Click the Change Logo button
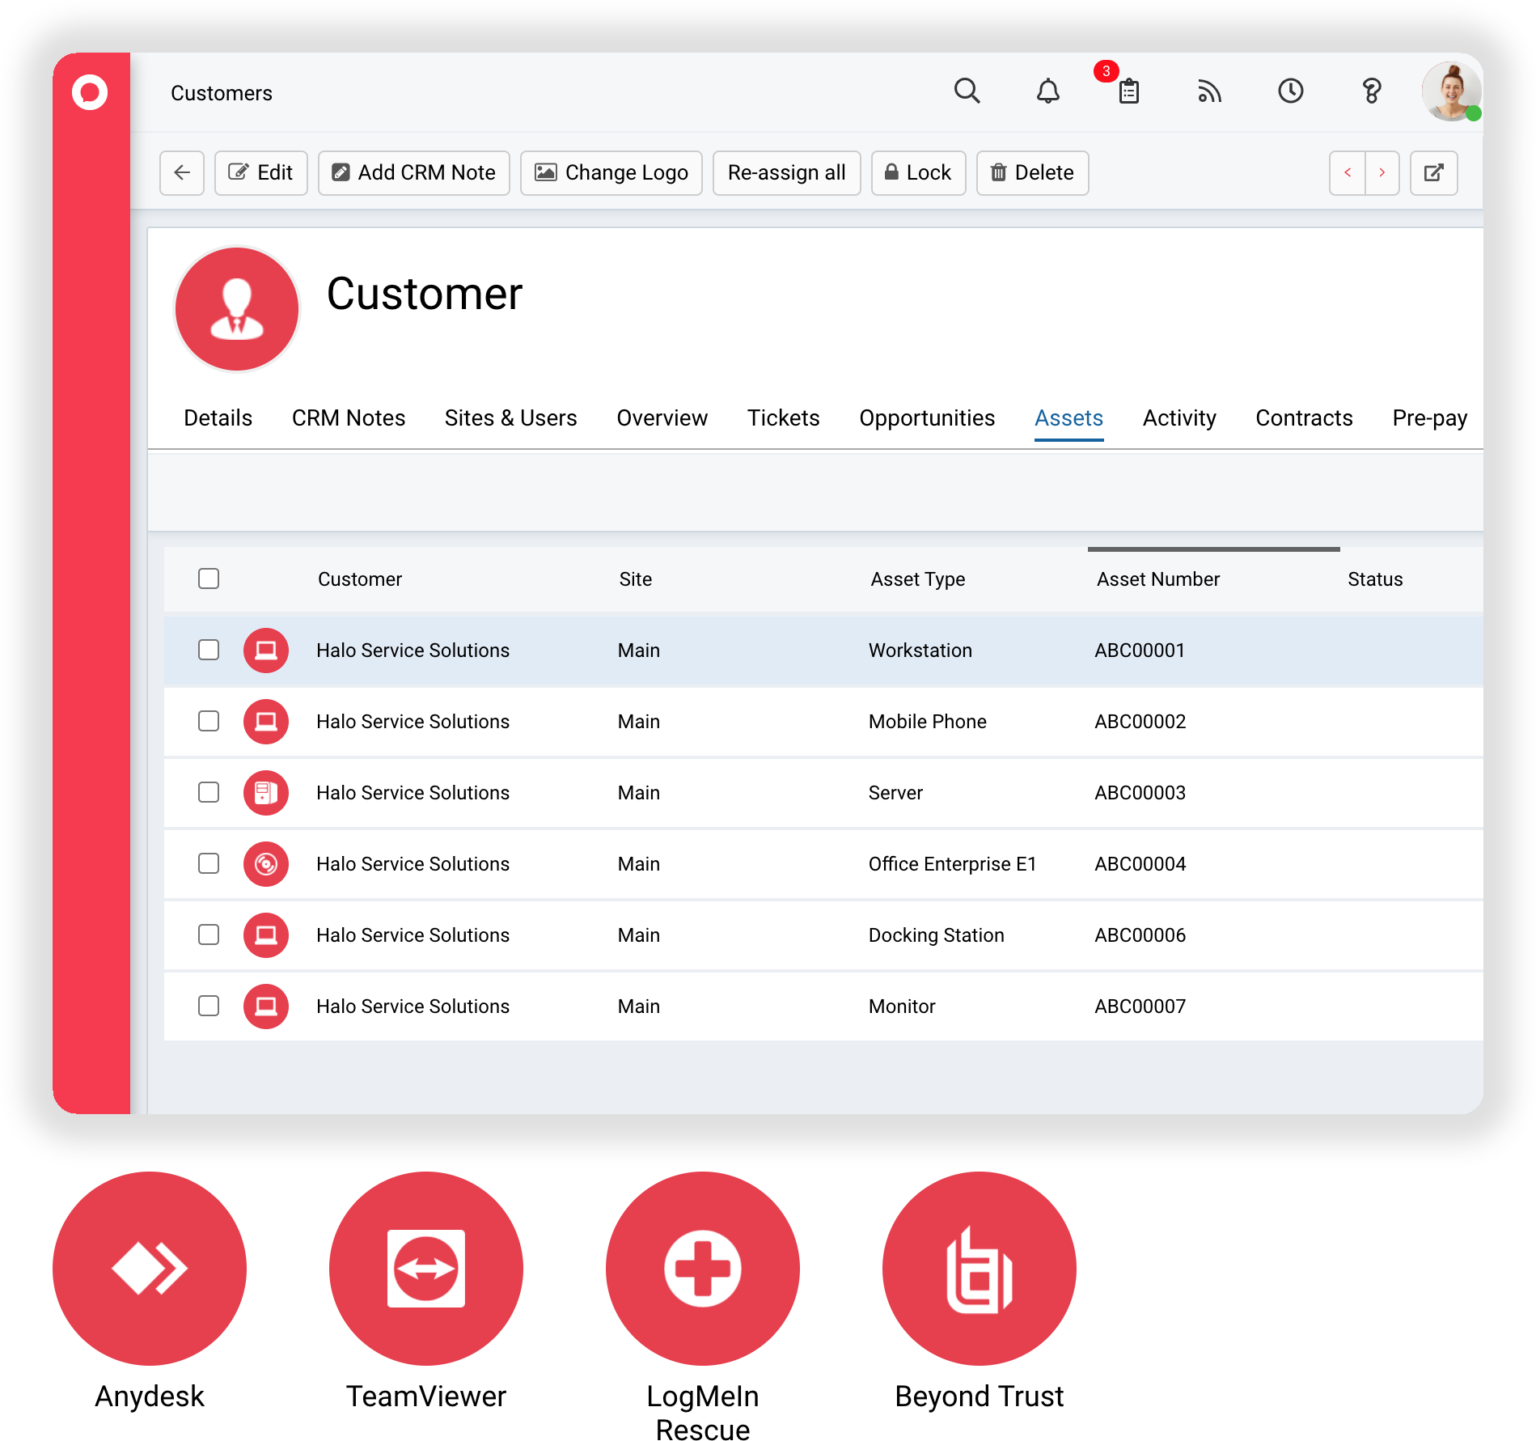1536x1441 pixels. pyautogui.click(x=611, y=172)
